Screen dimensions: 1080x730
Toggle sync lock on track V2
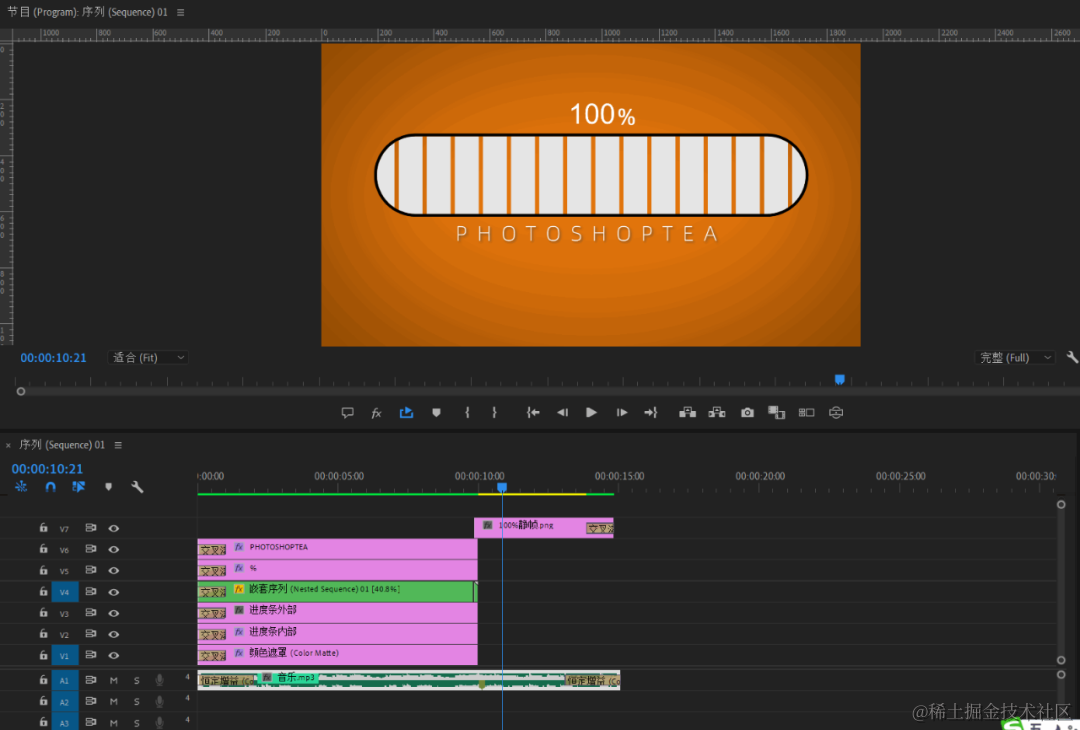(90, 634)
